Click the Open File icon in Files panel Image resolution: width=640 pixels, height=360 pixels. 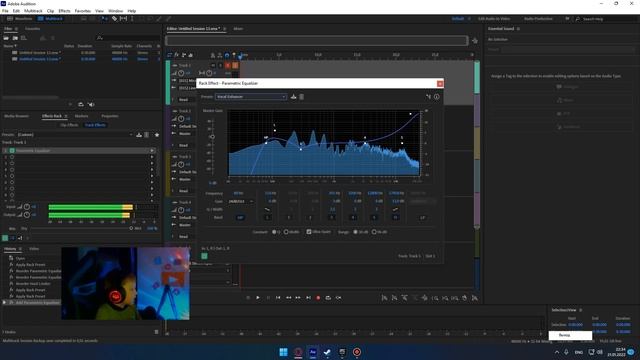coord(6,38)
